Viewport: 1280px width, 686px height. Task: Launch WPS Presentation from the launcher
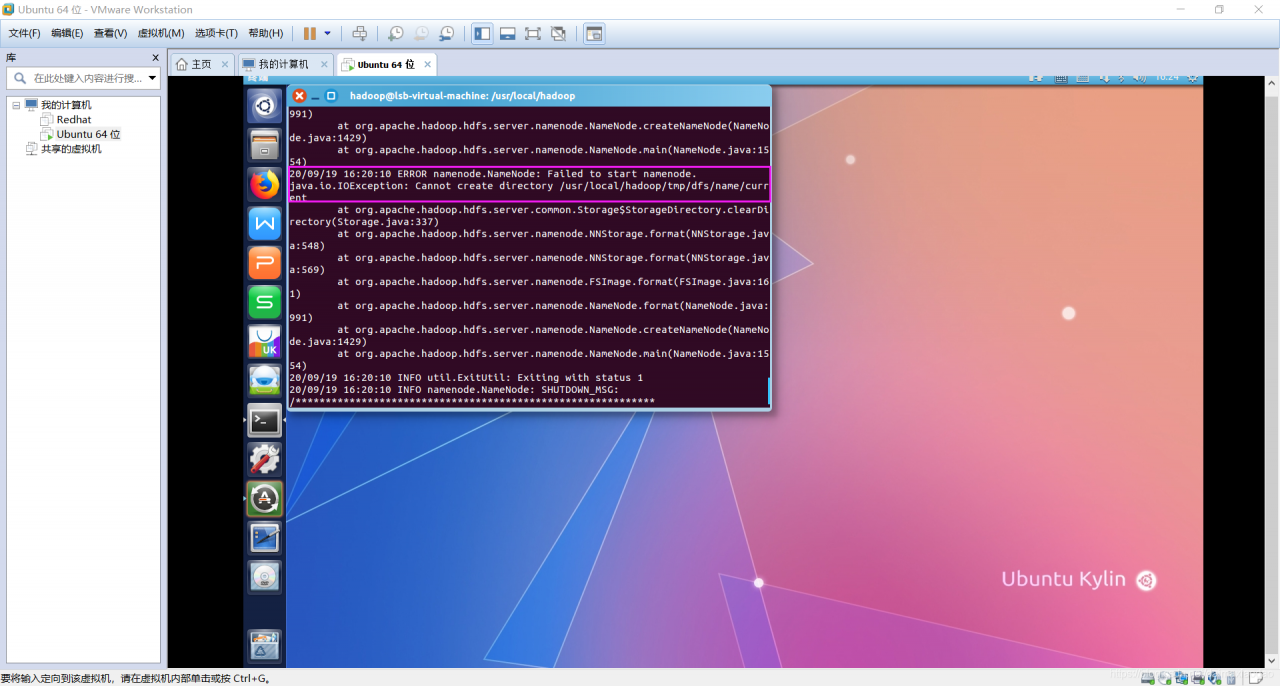(265, 263)
